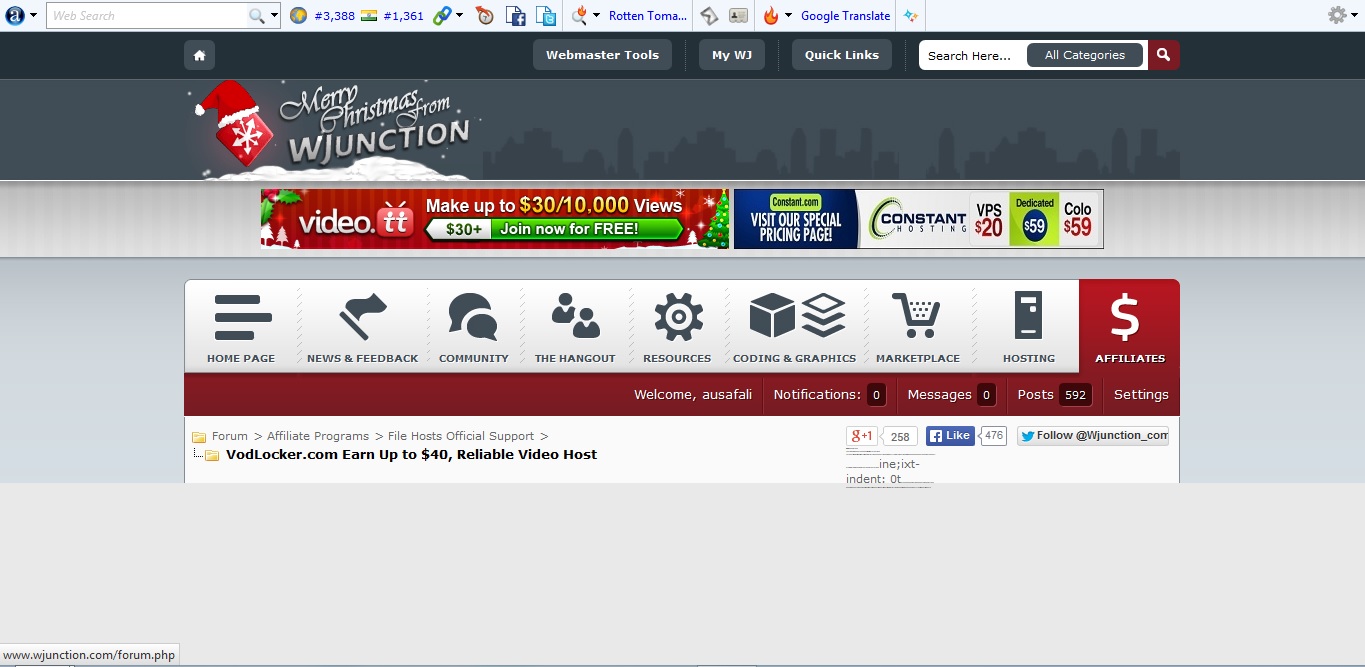This screenshot has height=667, width=1365.
Task: Select the Affiliates tab
Action: 1129,326
